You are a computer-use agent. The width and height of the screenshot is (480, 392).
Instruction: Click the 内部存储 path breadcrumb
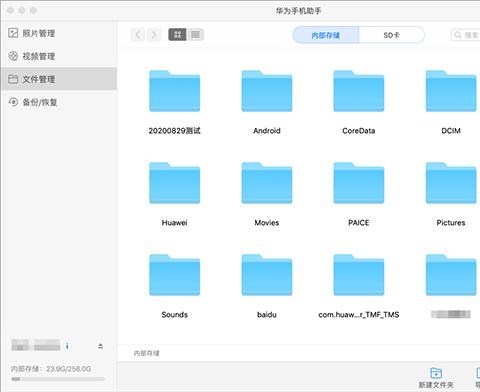coord(147,353)
